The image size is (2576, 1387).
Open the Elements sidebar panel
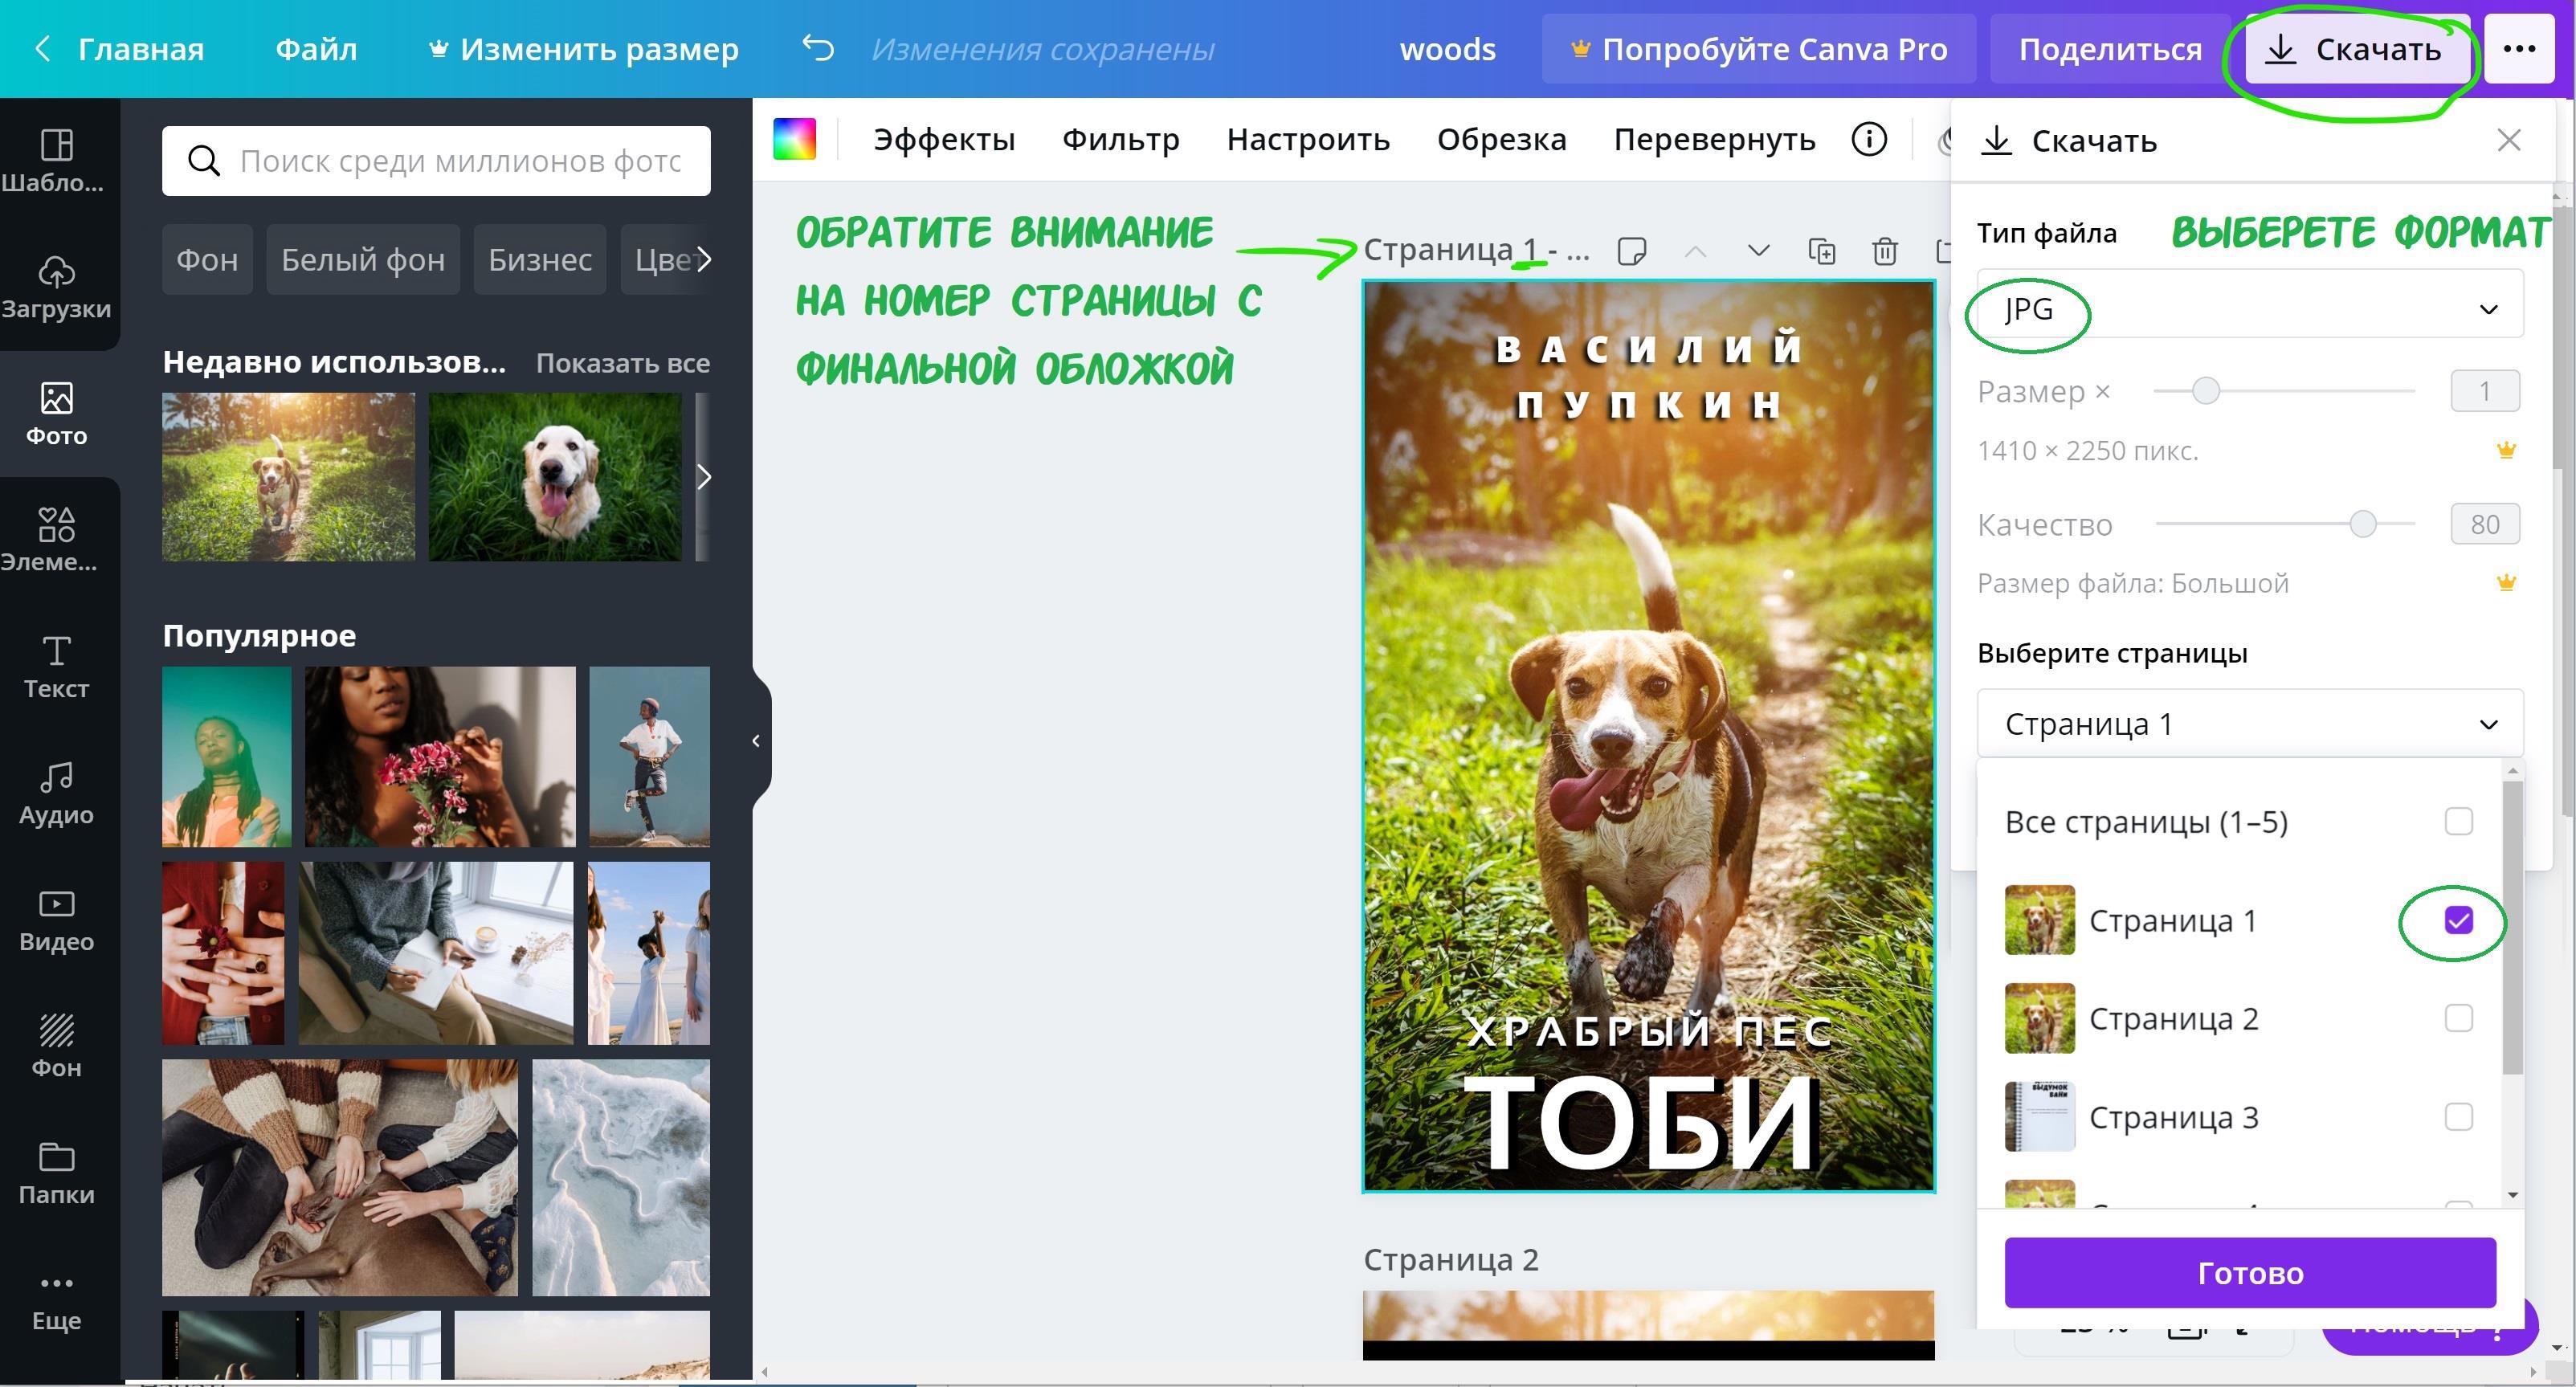56,538
